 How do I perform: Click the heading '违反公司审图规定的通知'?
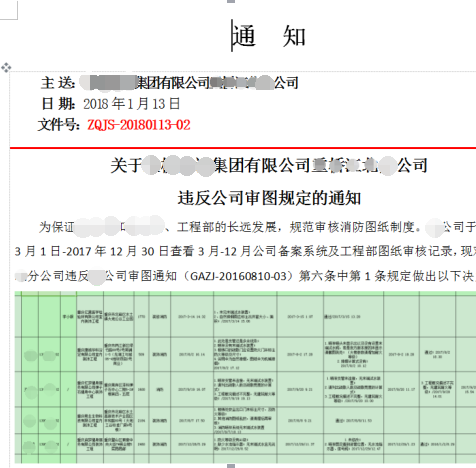[269, 198]
